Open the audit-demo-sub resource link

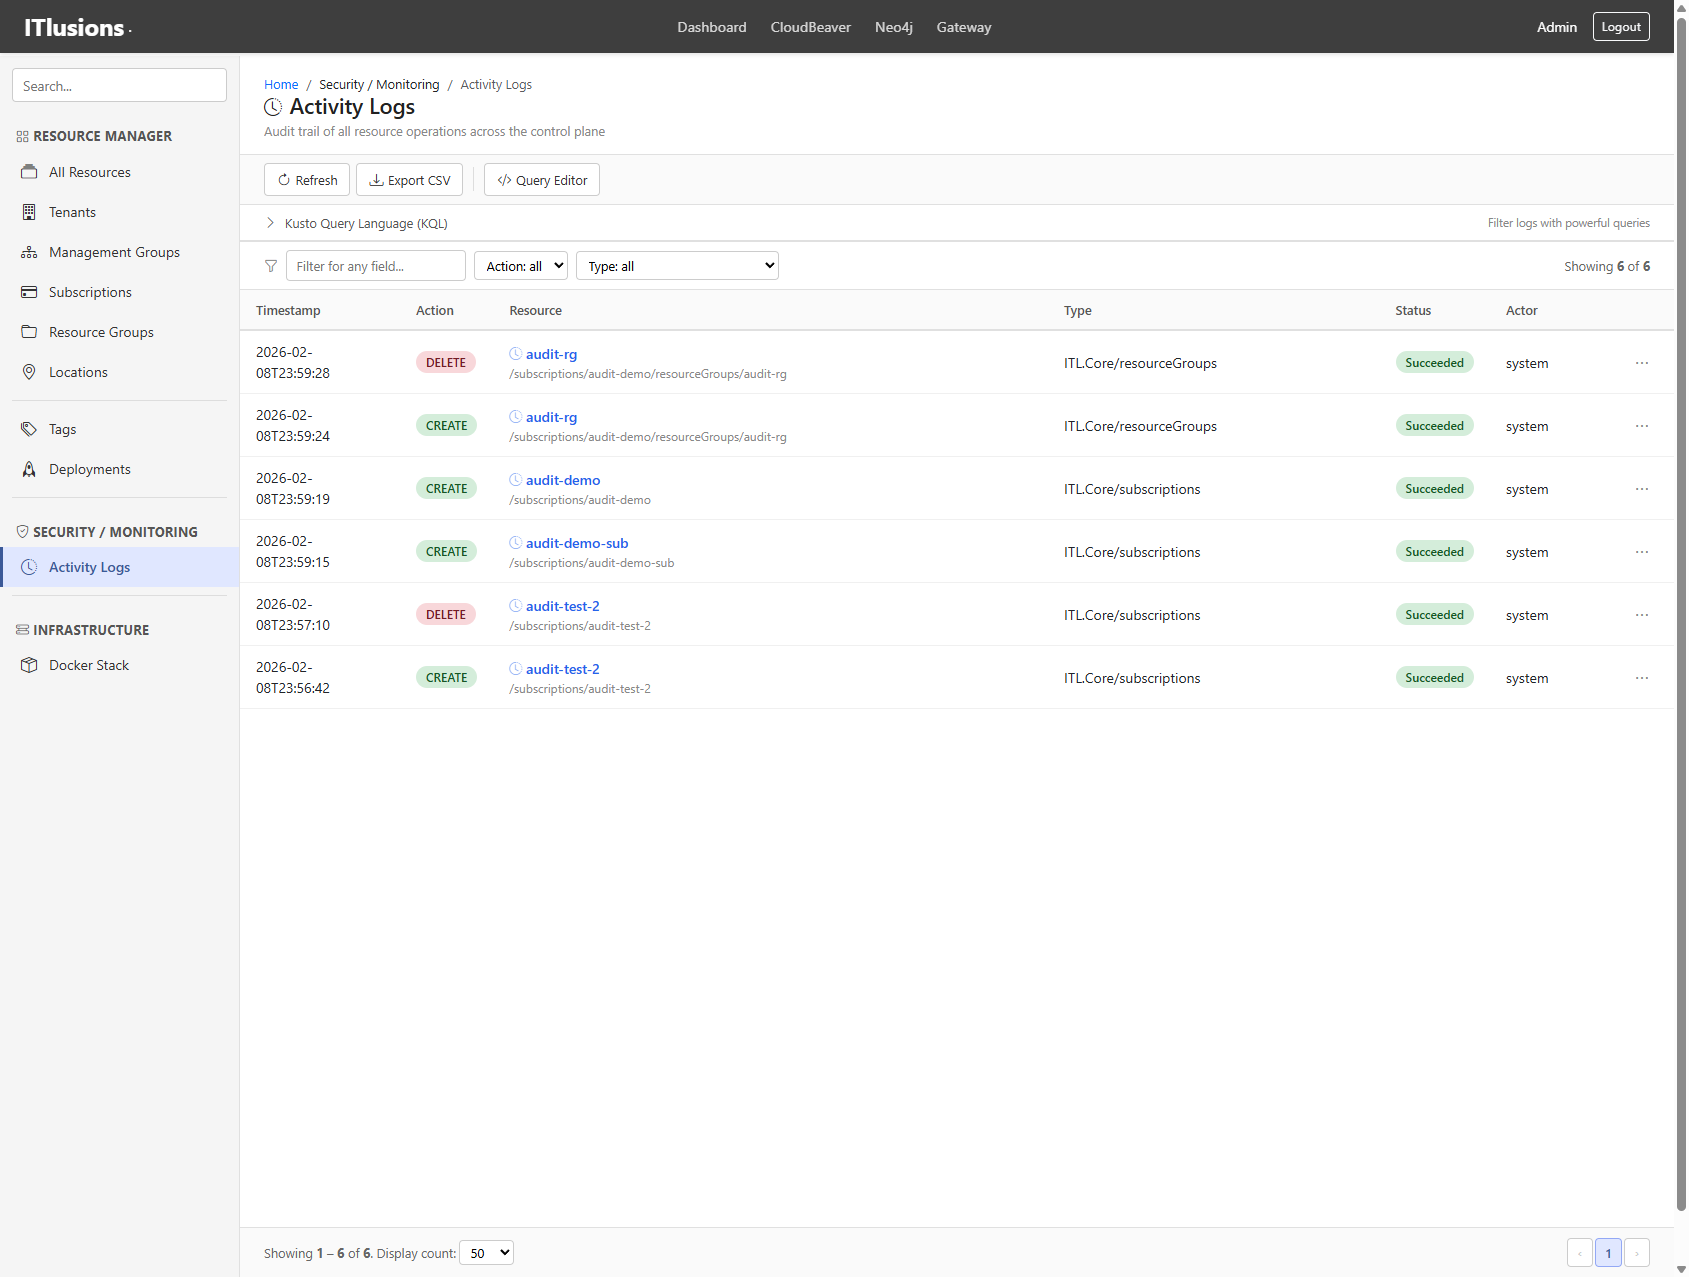click(x=577, y=542)
